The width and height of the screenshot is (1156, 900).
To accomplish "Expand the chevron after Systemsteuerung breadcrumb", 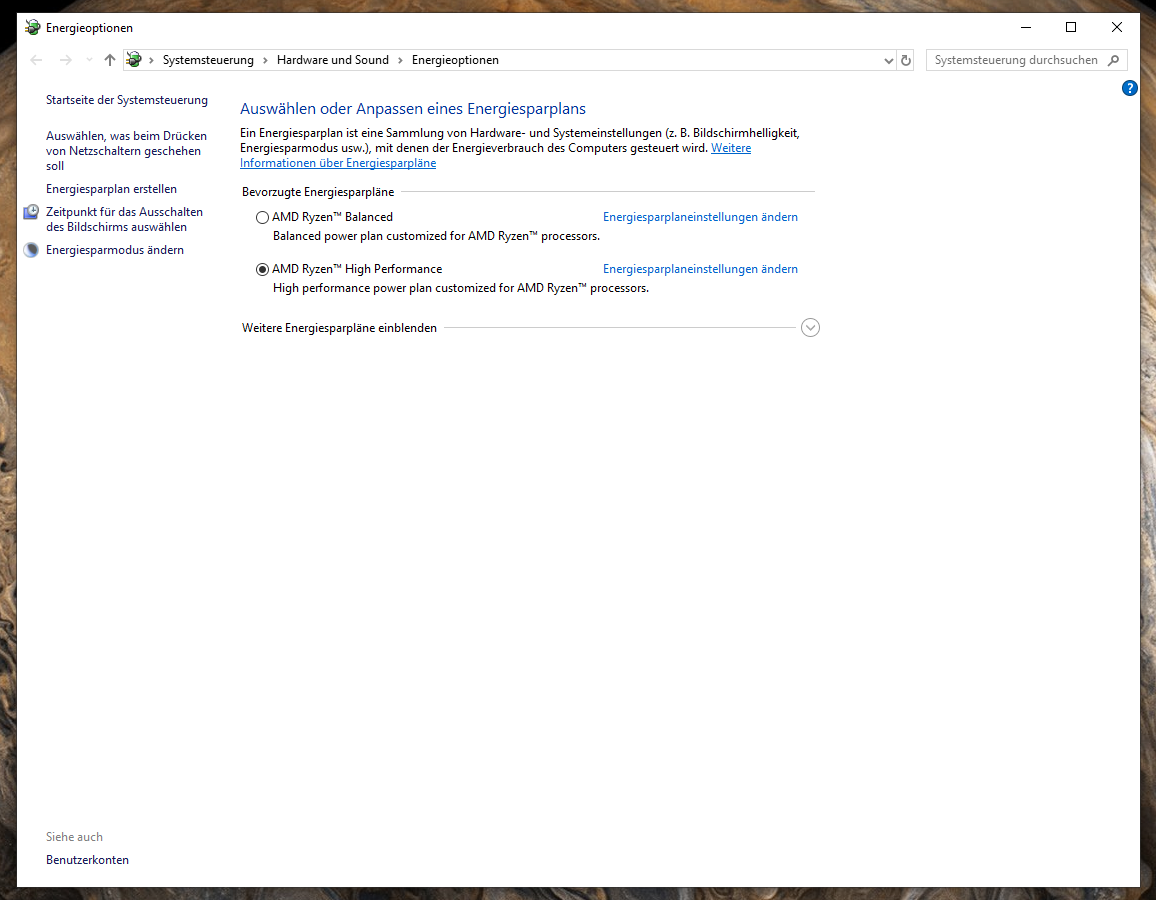I will [265, 60].
